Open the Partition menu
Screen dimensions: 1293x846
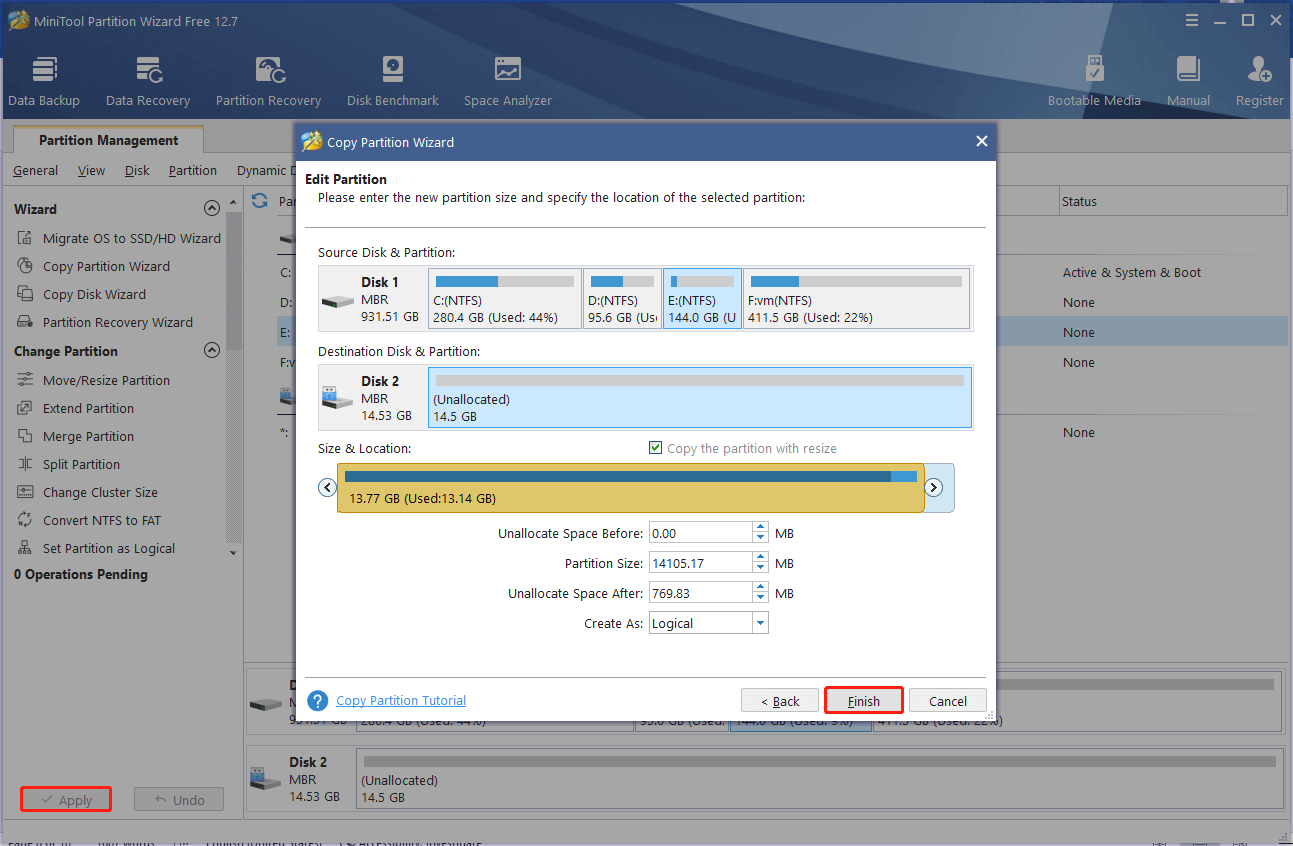193,170
